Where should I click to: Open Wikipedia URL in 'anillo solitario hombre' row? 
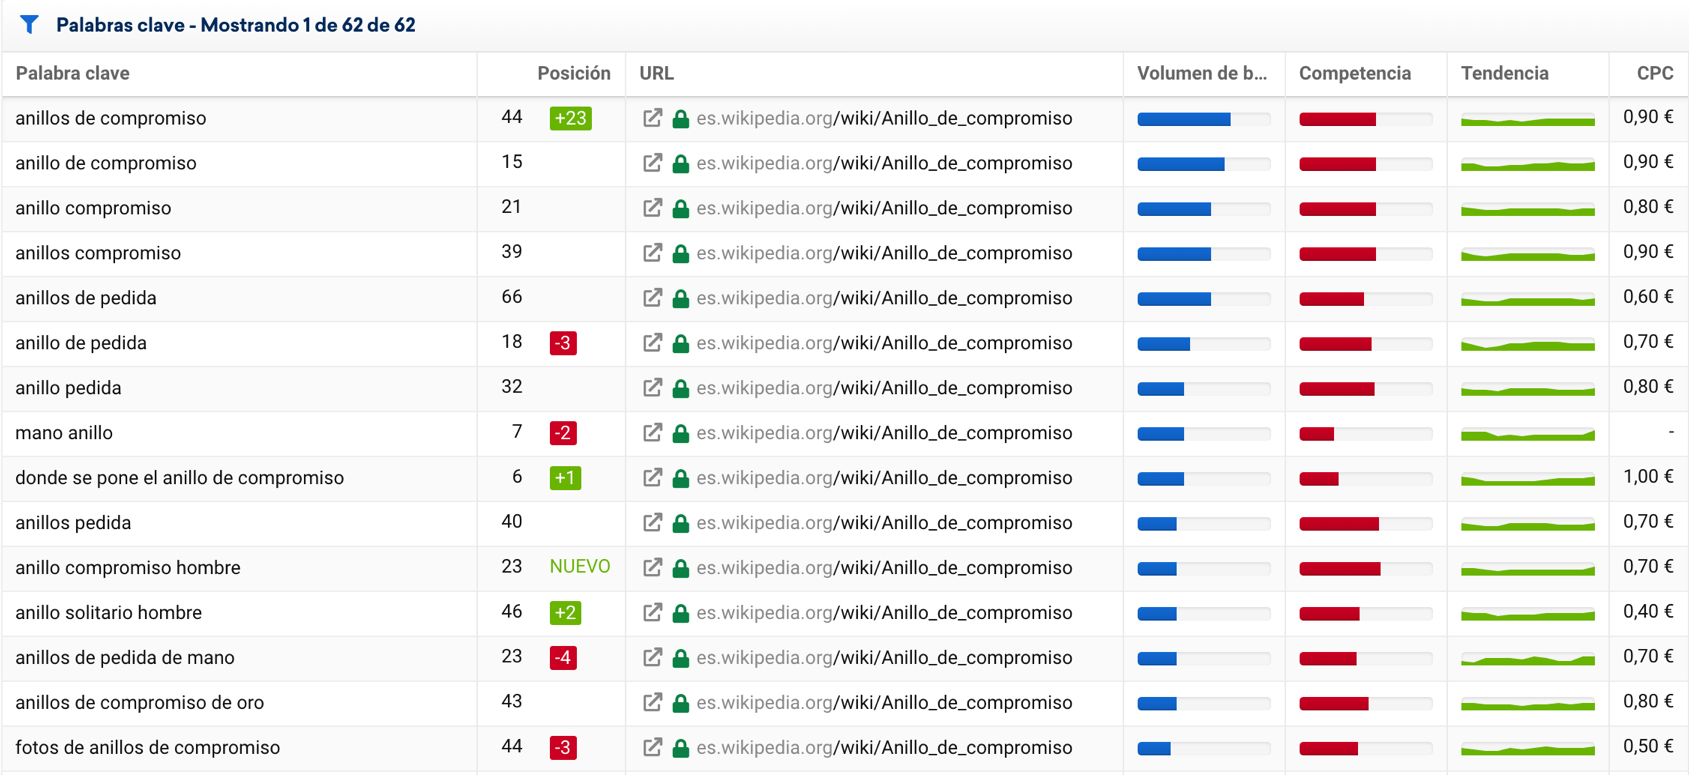click(x=885, y=613)
